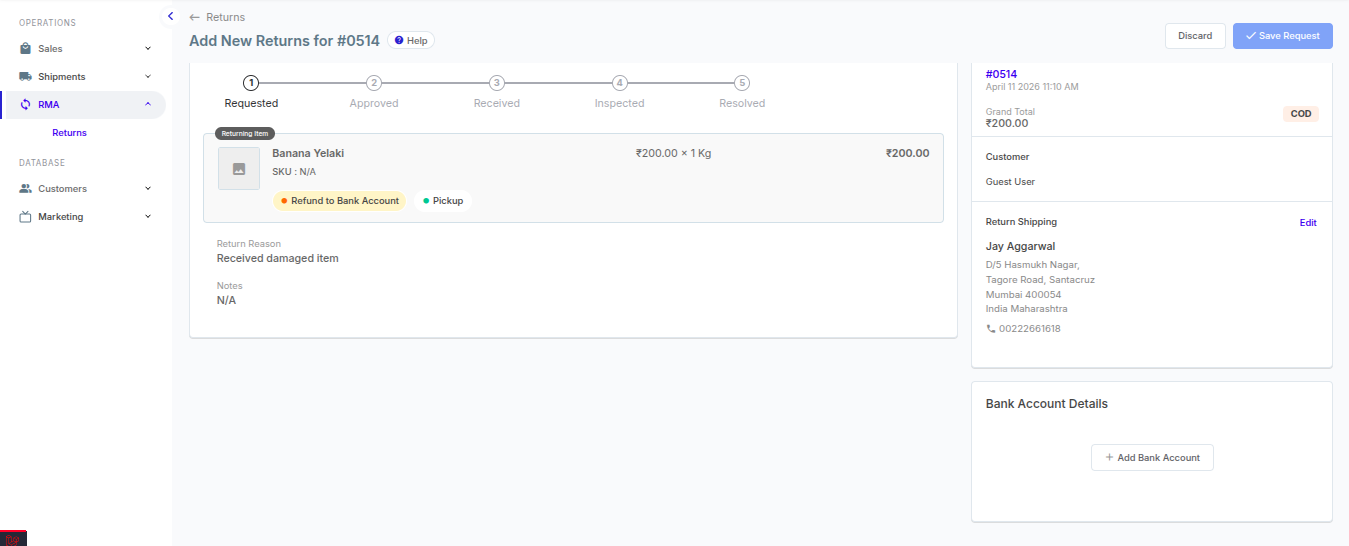This screenshot has height=546, width=1349.
Task: Click the Bank Account Details heading
Action: point(1047,404)
